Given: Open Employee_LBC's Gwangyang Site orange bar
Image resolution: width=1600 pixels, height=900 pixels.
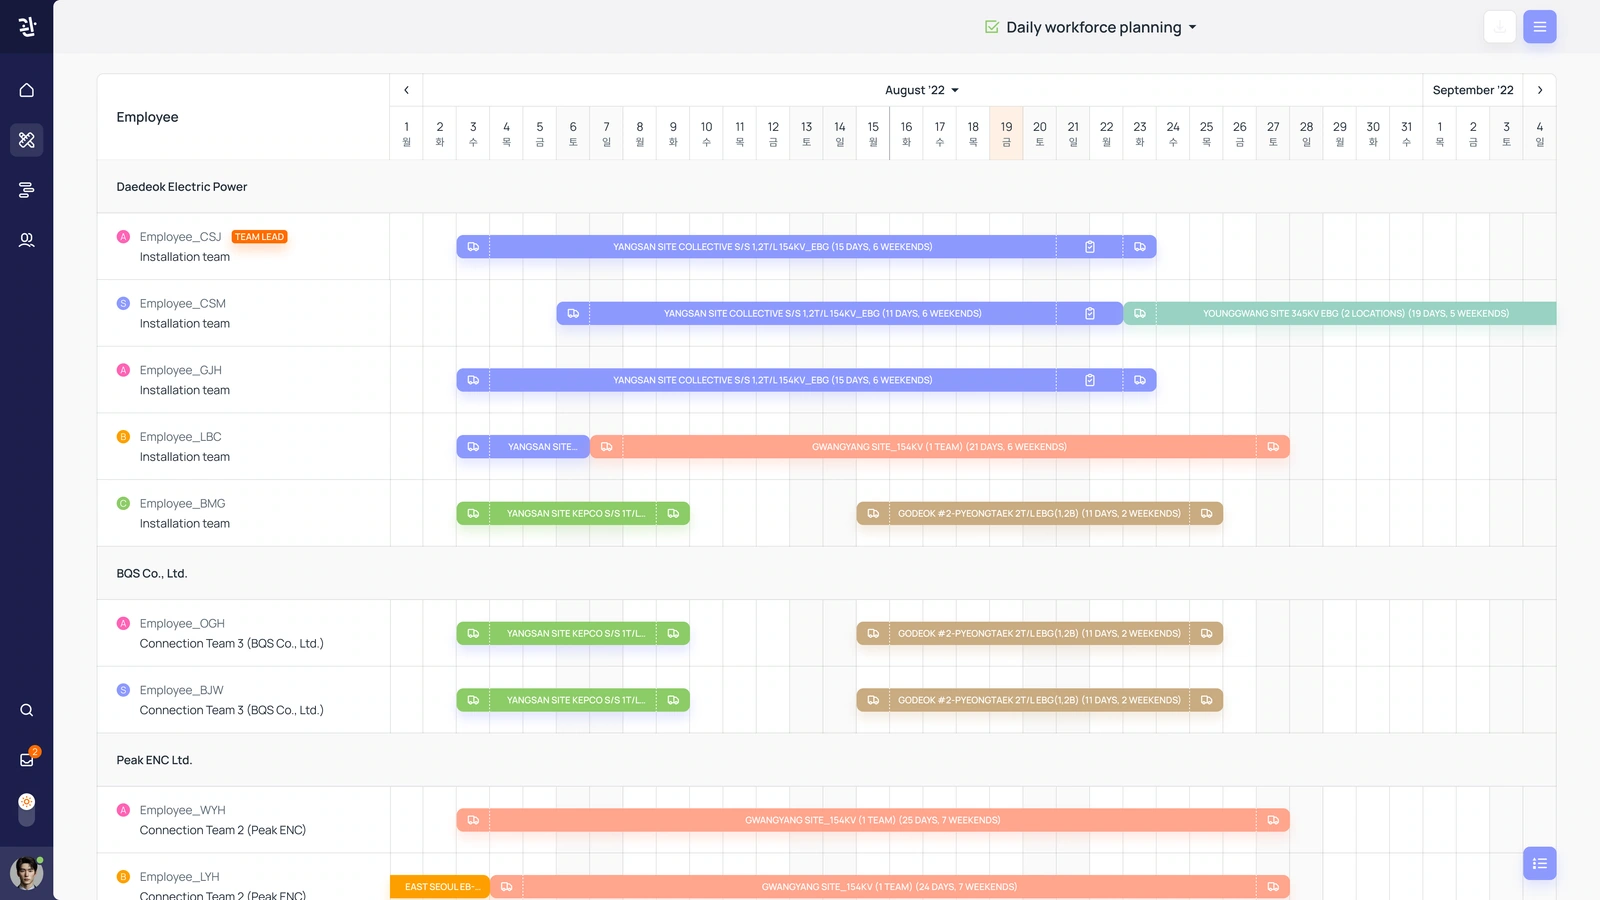Looking at the screenshot, I should [x=939, y=447].
